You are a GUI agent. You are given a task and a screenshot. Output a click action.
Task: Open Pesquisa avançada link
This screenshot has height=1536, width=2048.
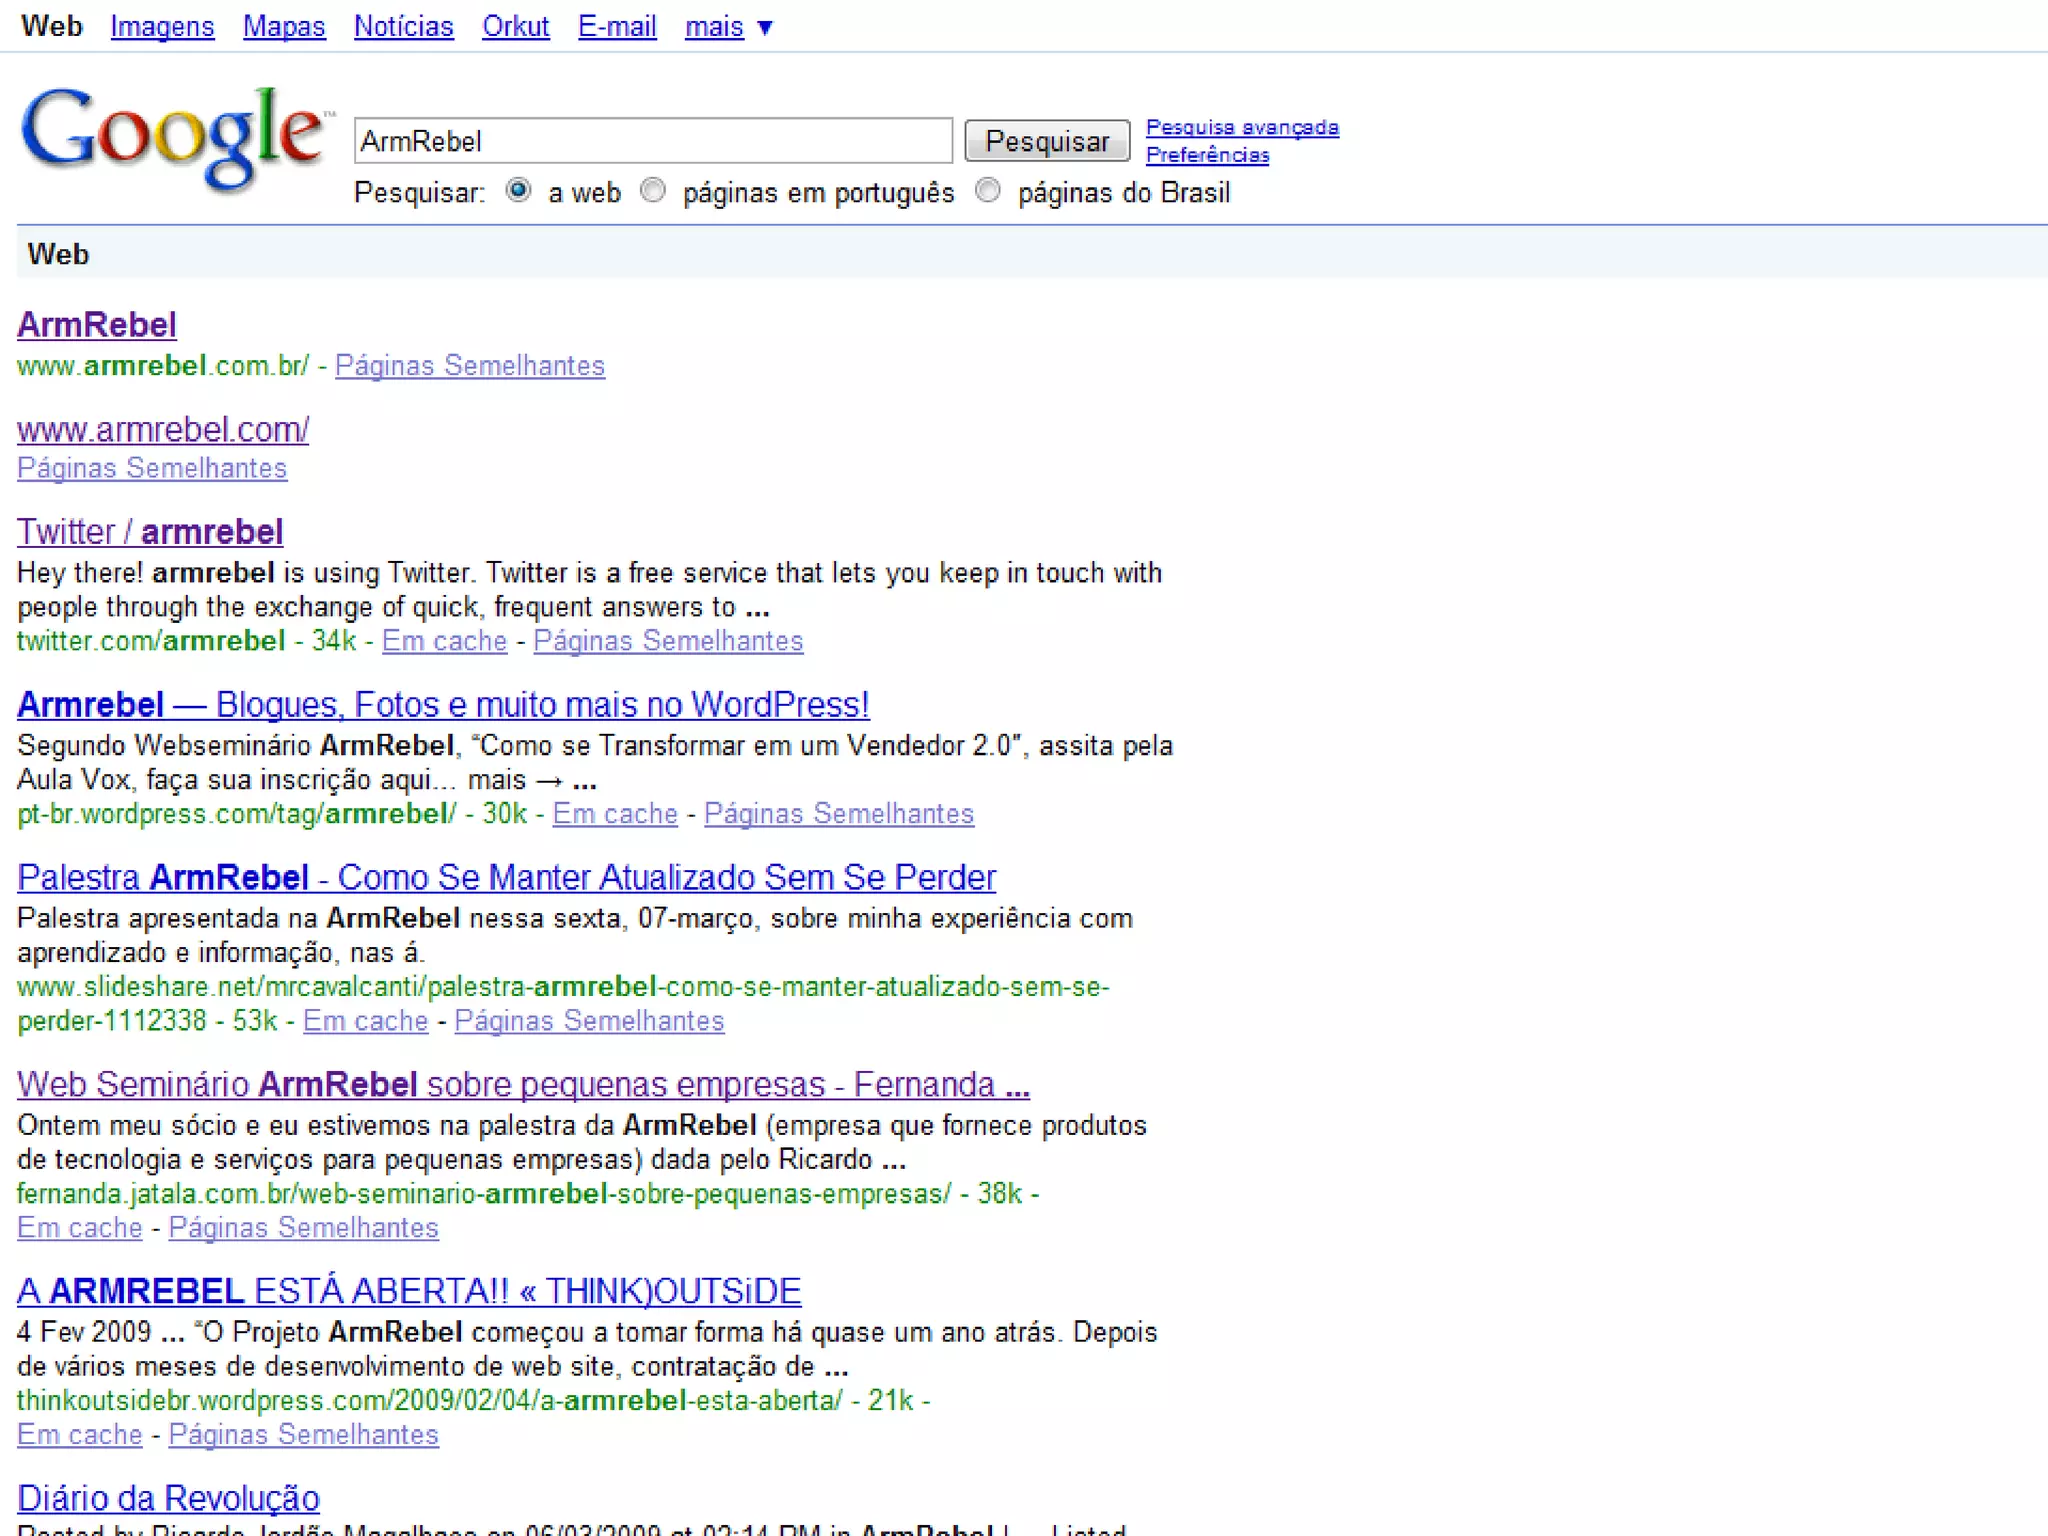(1241, 127)
